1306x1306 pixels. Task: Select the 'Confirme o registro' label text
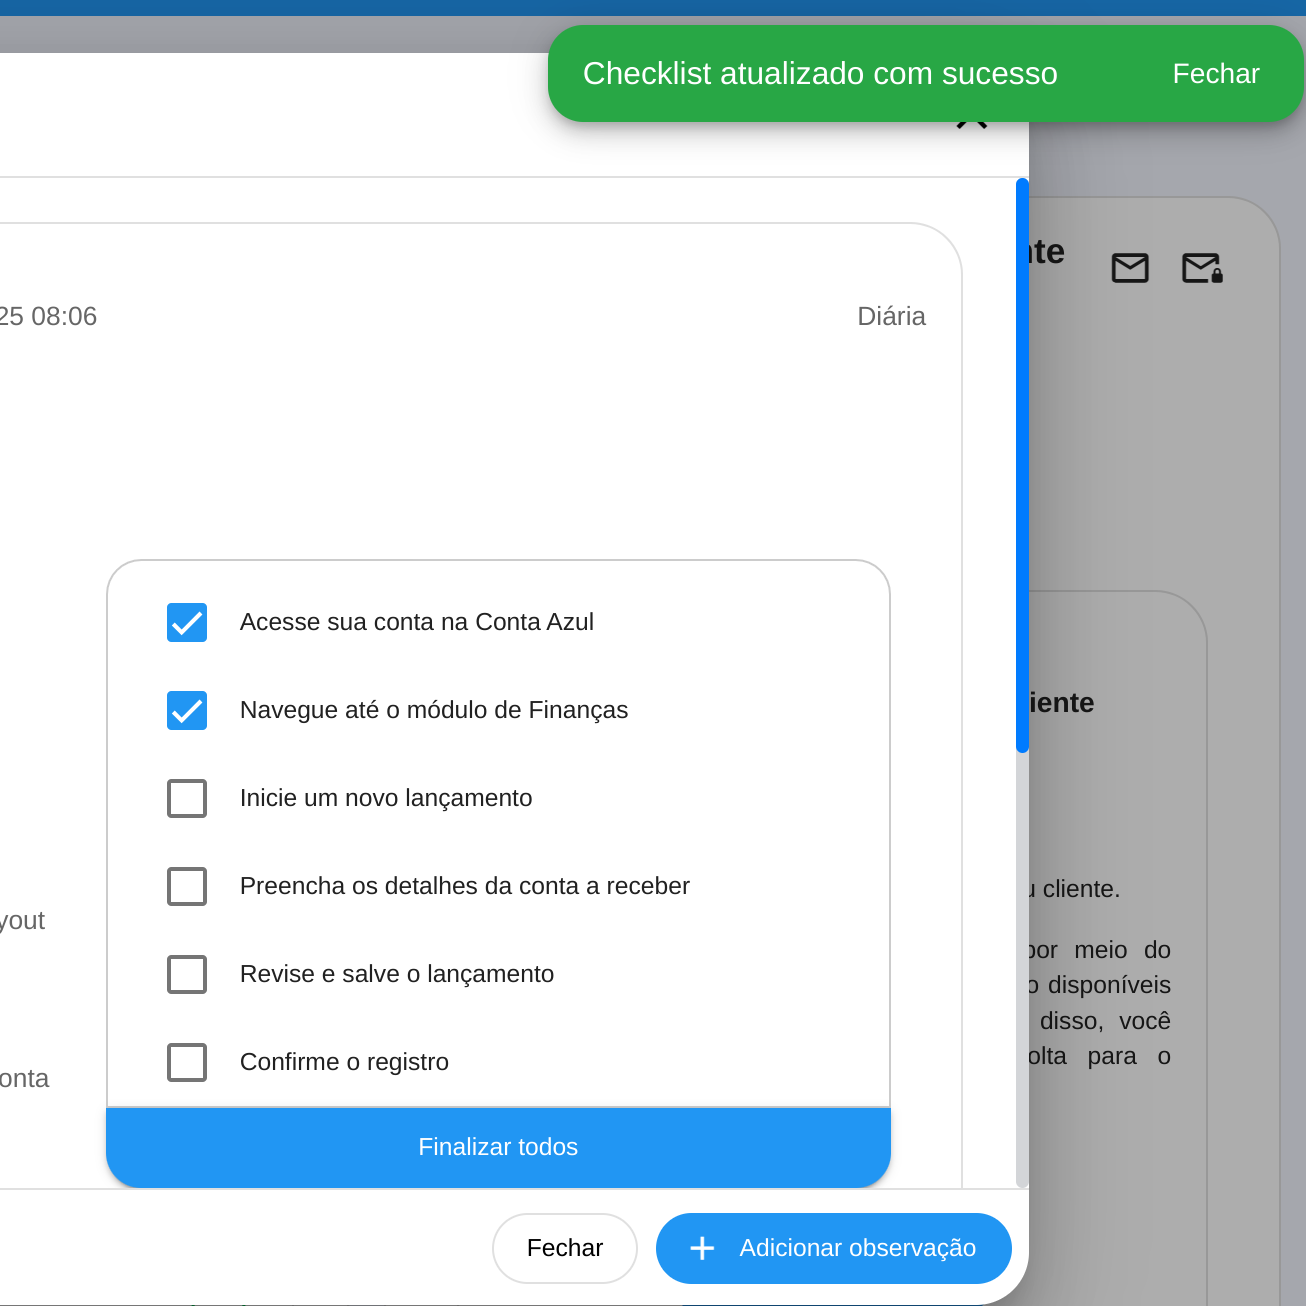coord(344,1062)
